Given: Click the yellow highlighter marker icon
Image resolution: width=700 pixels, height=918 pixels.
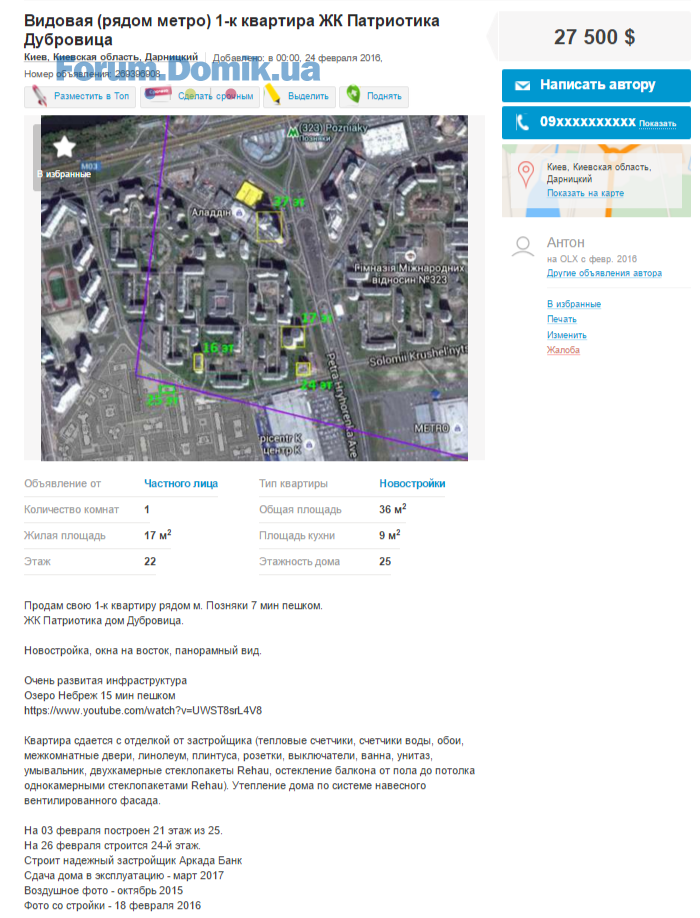Looking at the screenshot, I should click(272, 95).
